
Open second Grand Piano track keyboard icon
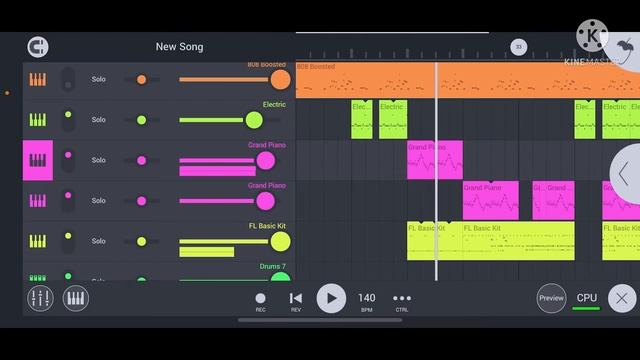(x=38, y=201)
